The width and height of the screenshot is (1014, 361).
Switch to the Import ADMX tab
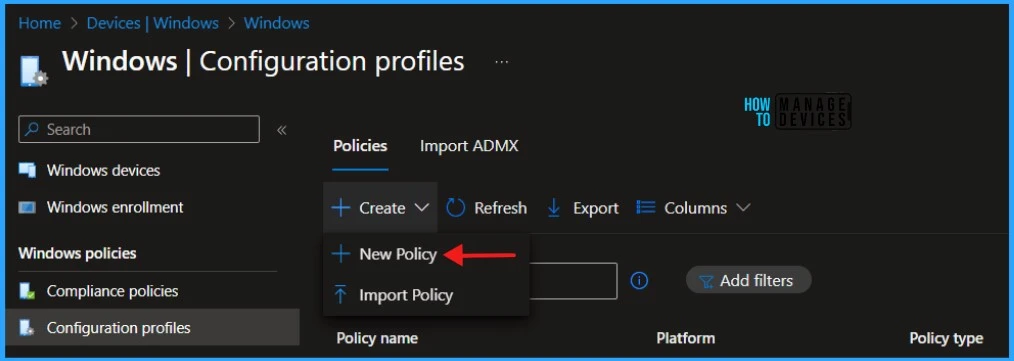pyautogui.click(x=469, y=146)
